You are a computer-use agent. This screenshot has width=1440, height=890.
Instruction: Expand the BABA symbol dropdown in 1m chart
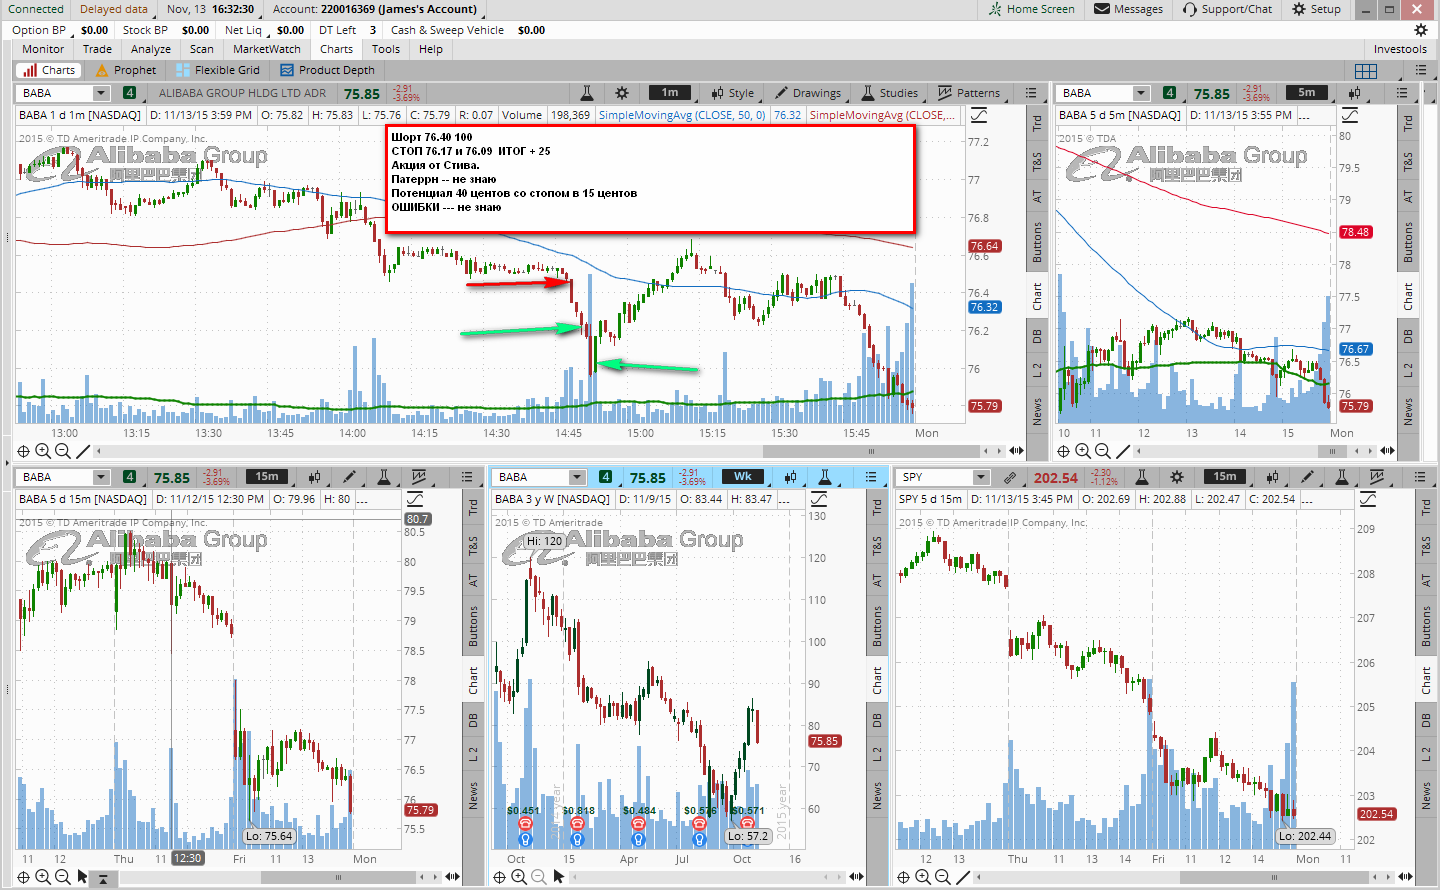point(100,93)
